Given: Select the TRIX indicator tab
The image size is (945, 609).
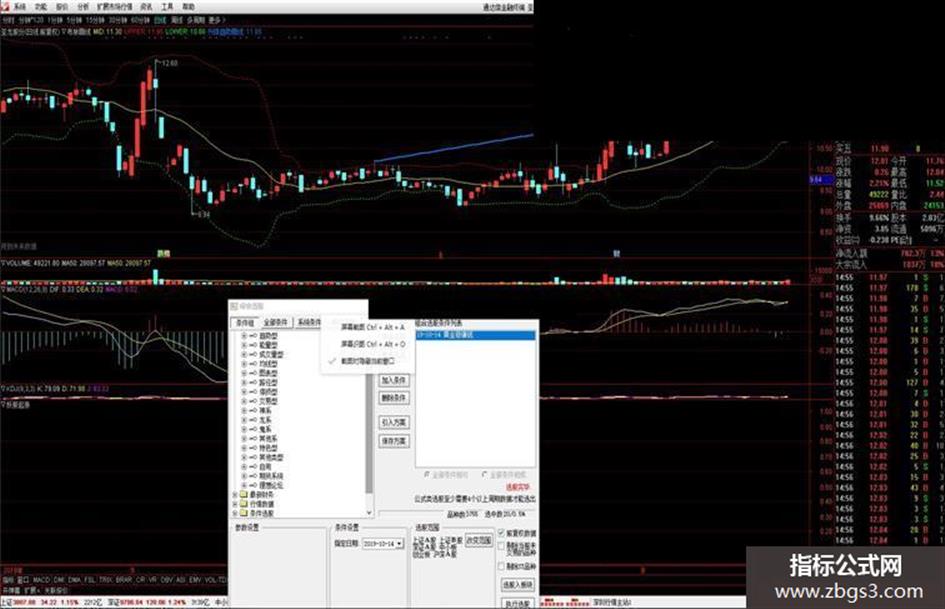Looking at the screenshot, I should (105, 579).
